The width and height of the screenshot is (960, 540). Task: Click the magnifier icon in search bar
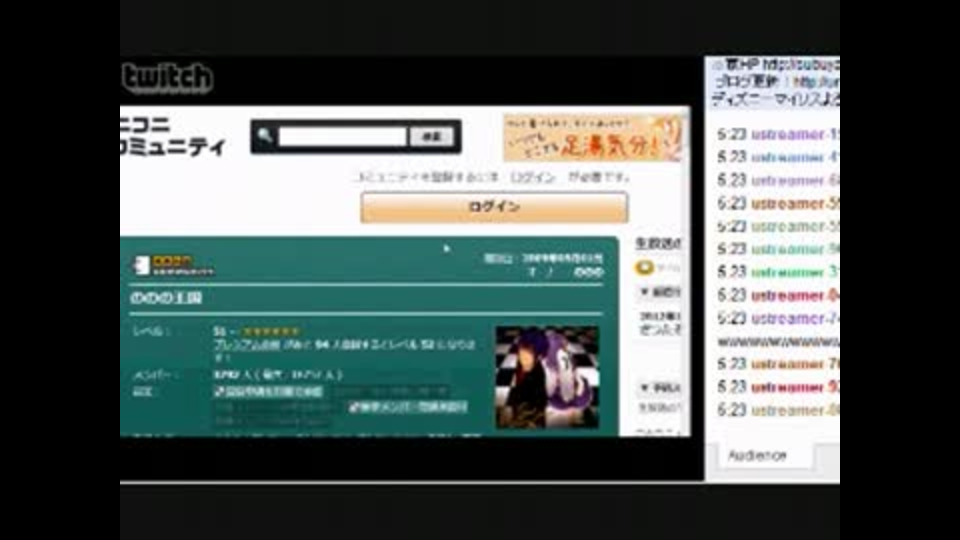264,136
